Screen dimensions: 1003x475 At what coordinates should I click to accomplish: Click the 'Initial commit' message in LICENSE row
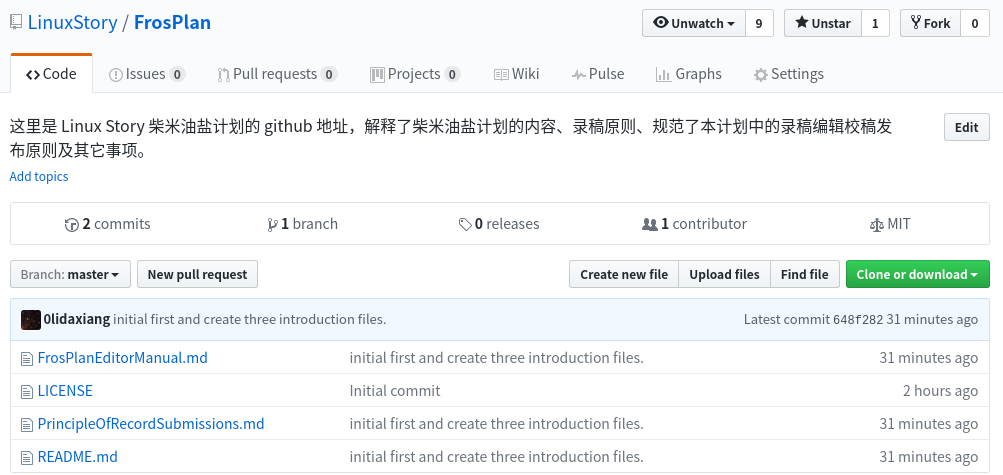395,391
